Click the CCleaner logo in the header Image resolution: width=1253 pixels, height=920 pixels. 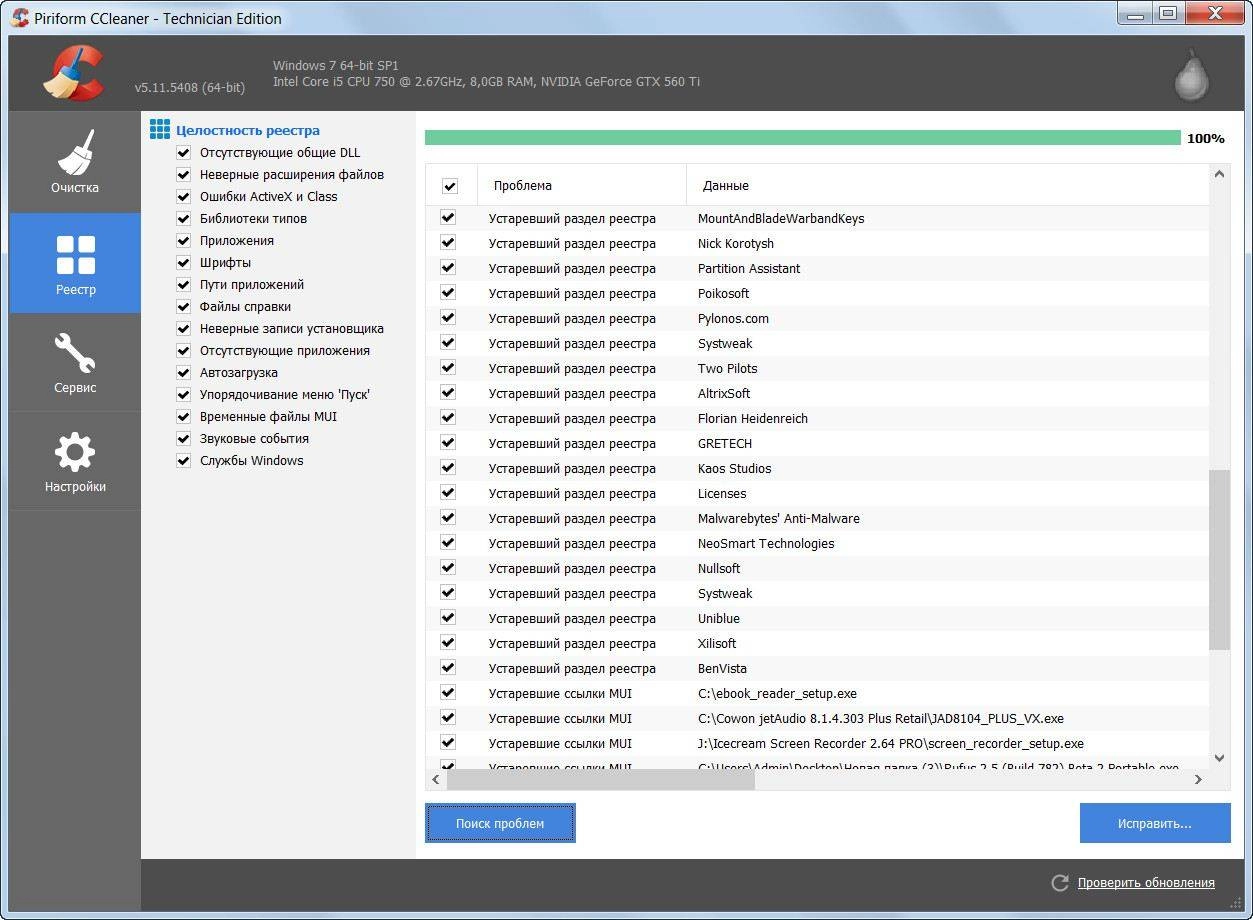(74, 74)
